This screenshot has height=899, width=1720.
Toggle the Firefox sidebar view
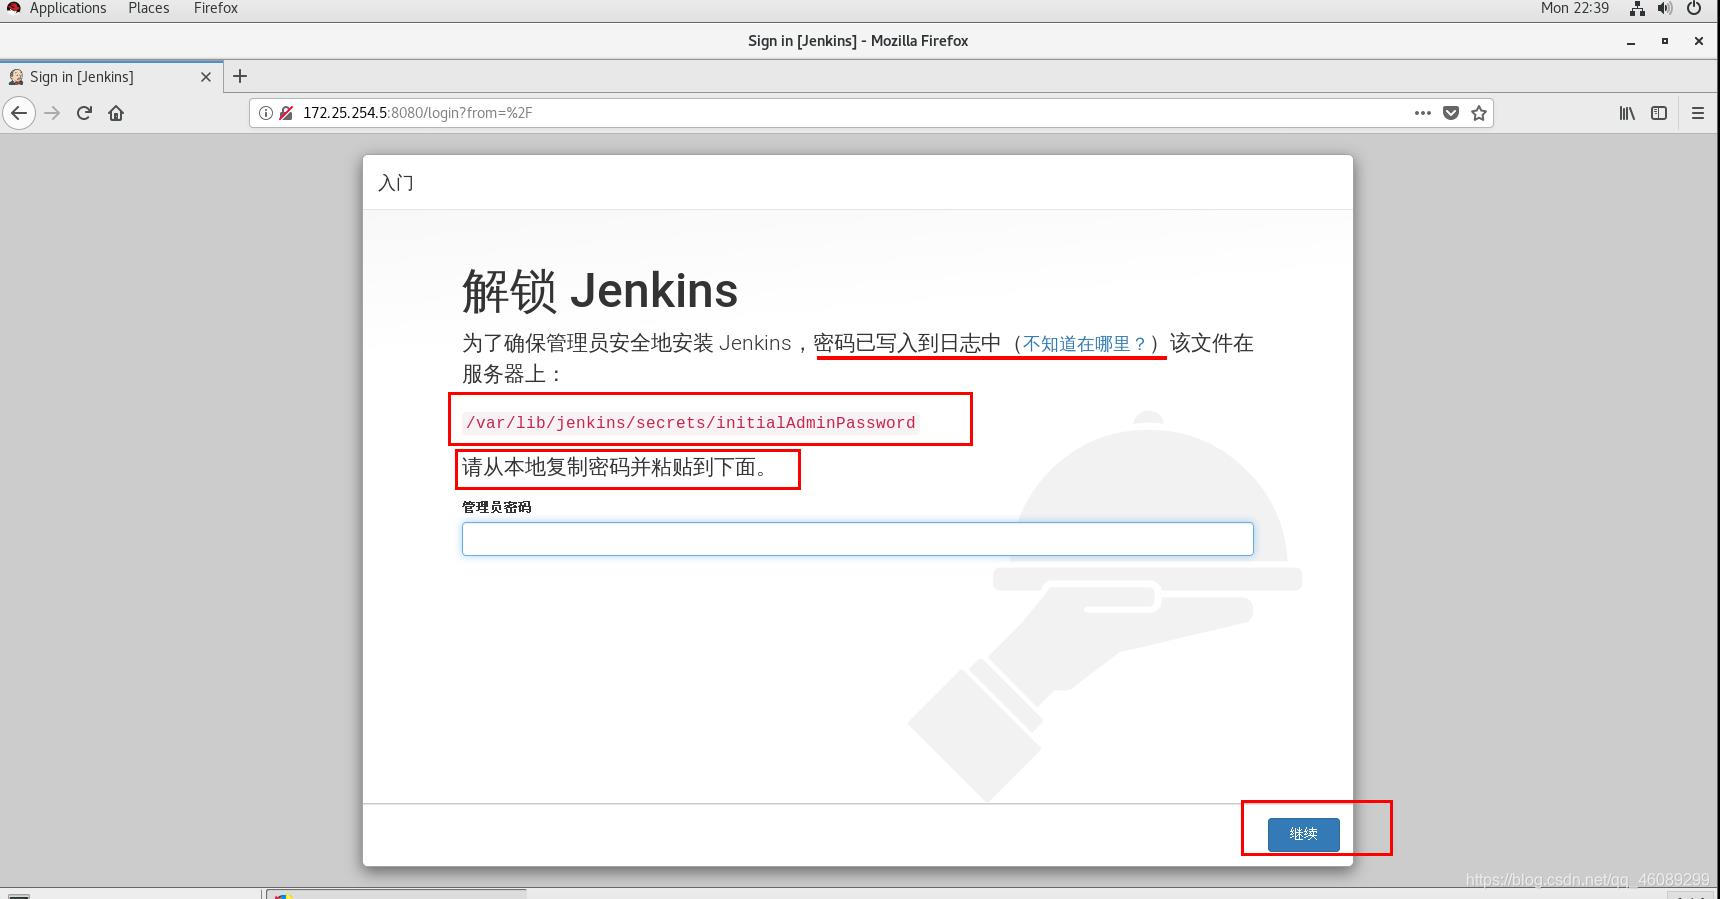click(x=1659, y=113)
